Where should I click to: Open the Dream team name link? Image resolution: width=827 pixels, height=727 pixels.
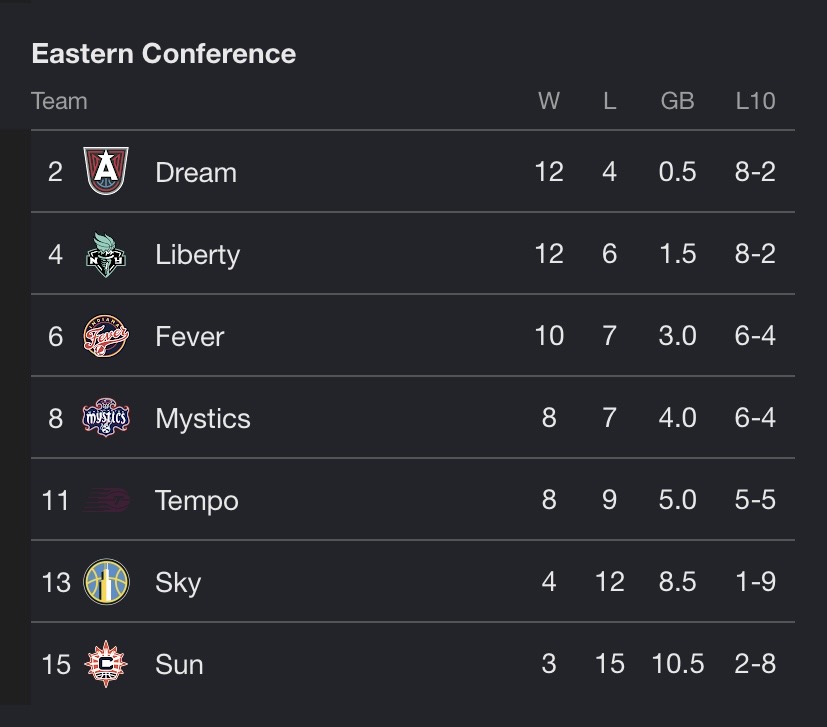point(196,173)
